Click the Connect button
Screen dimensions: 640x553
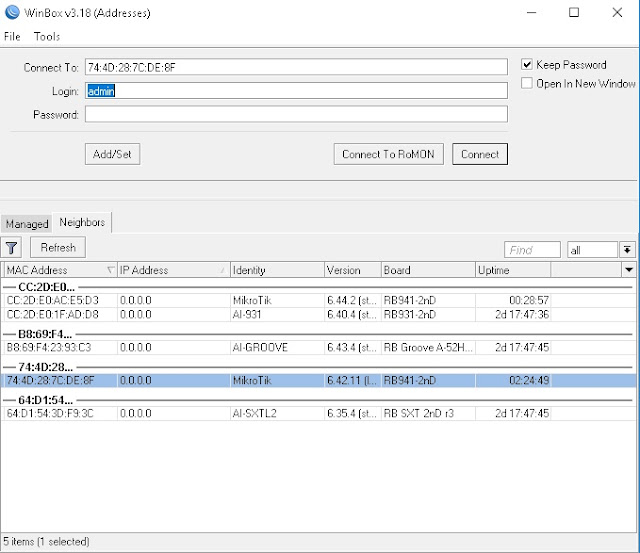pyautogui.click(x=480, y=154)
